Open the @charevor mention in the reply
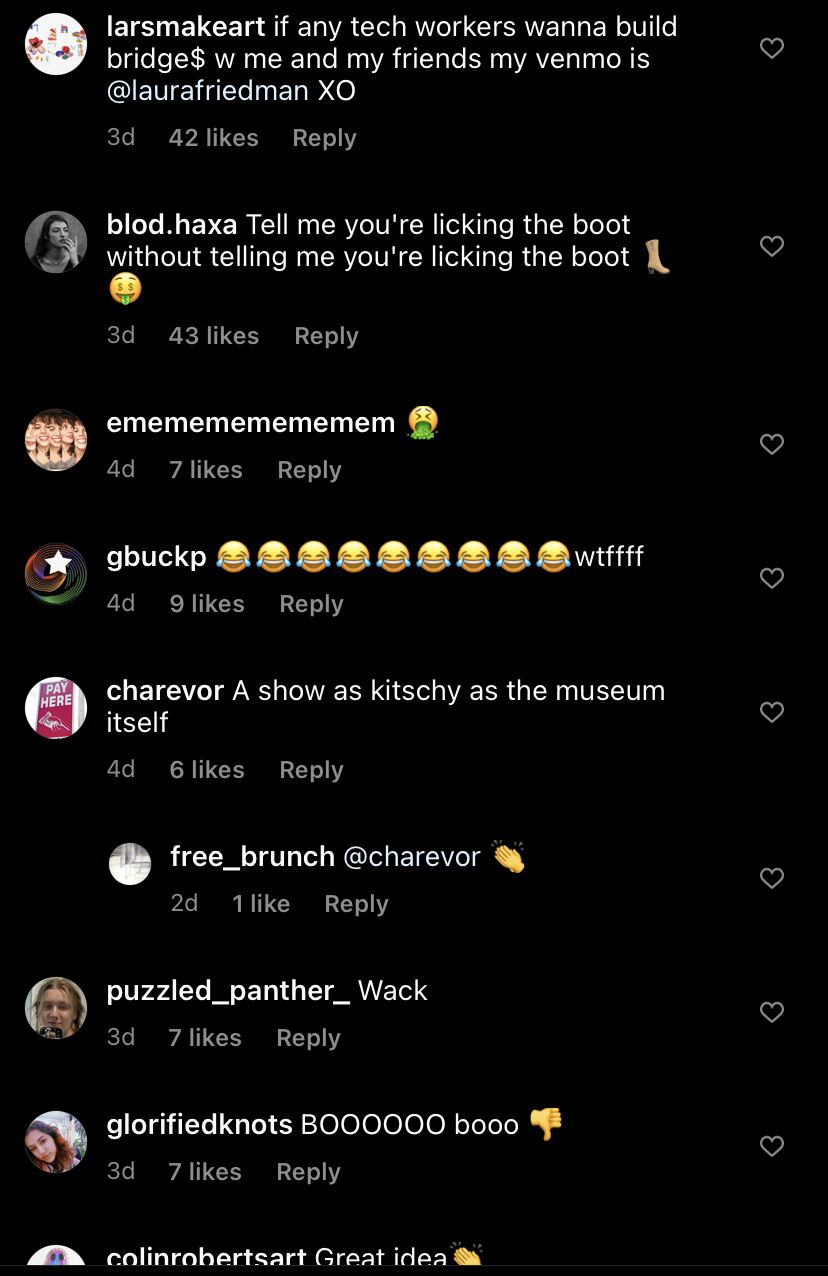This screenshot has height=1276, width=828. click(x=412, y=857)
